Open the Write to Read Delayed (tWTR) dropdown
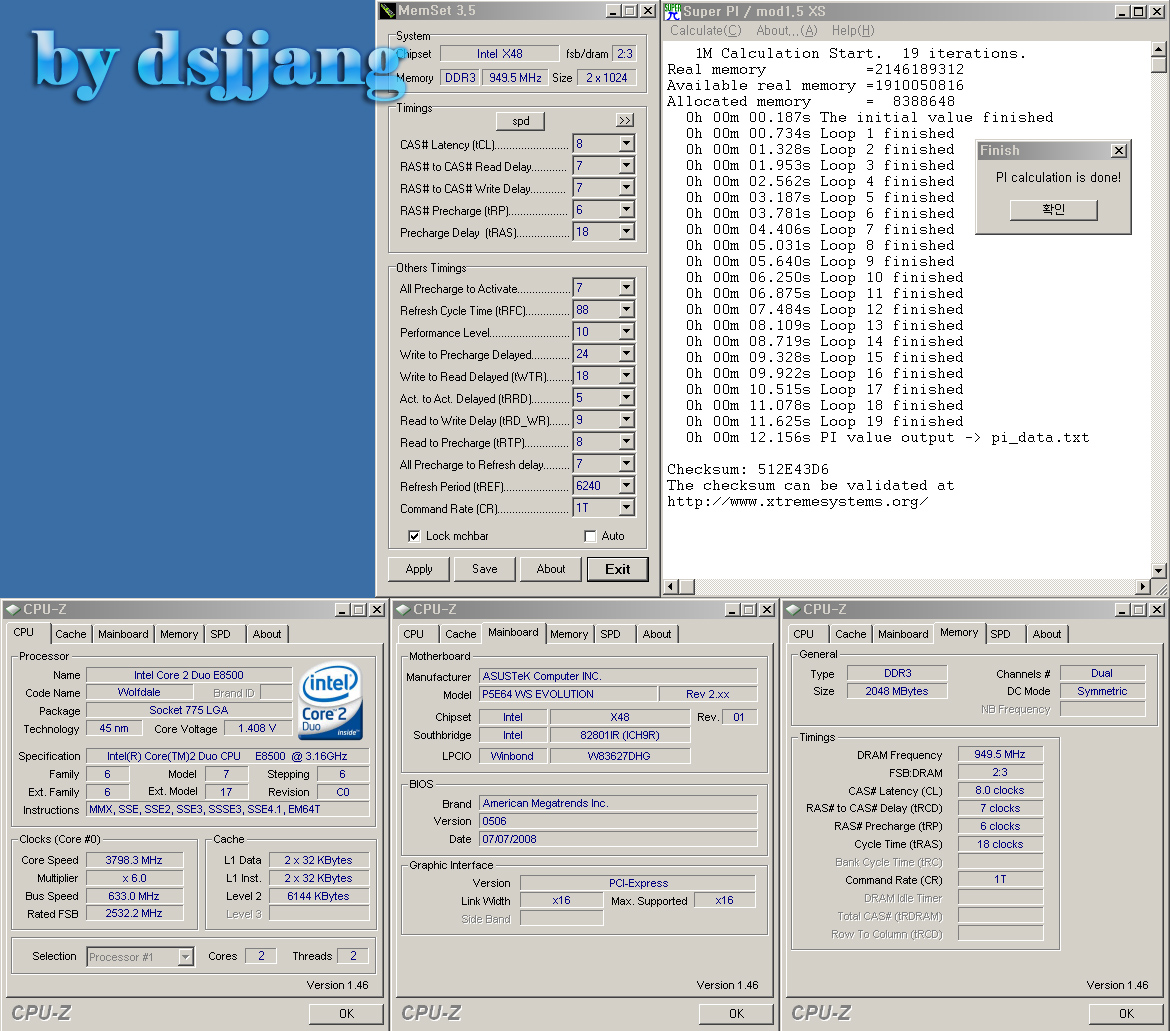This screenshot has height=1031, width=1170. pos(627,375)
